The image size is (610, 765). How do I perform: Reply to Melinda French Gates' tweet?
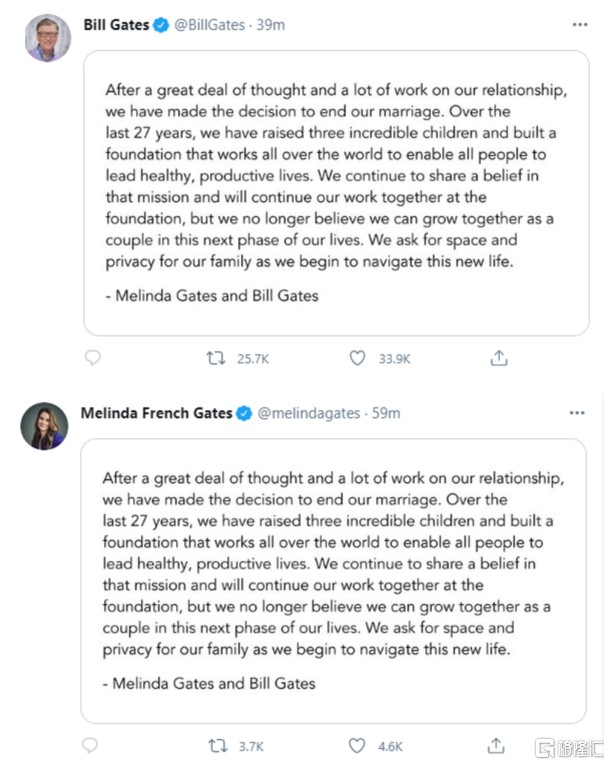90,745
